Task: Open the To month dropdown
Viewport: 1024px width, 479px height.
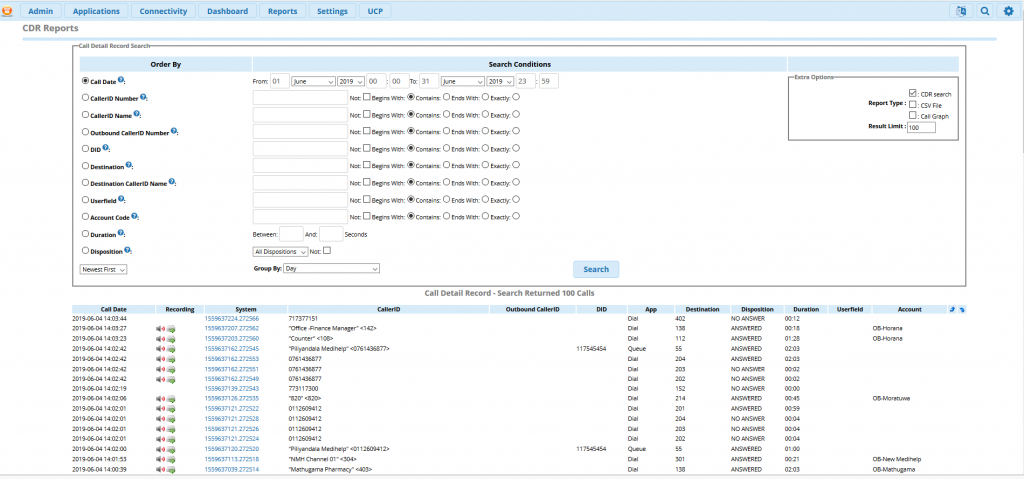Action: coord(463,81)
